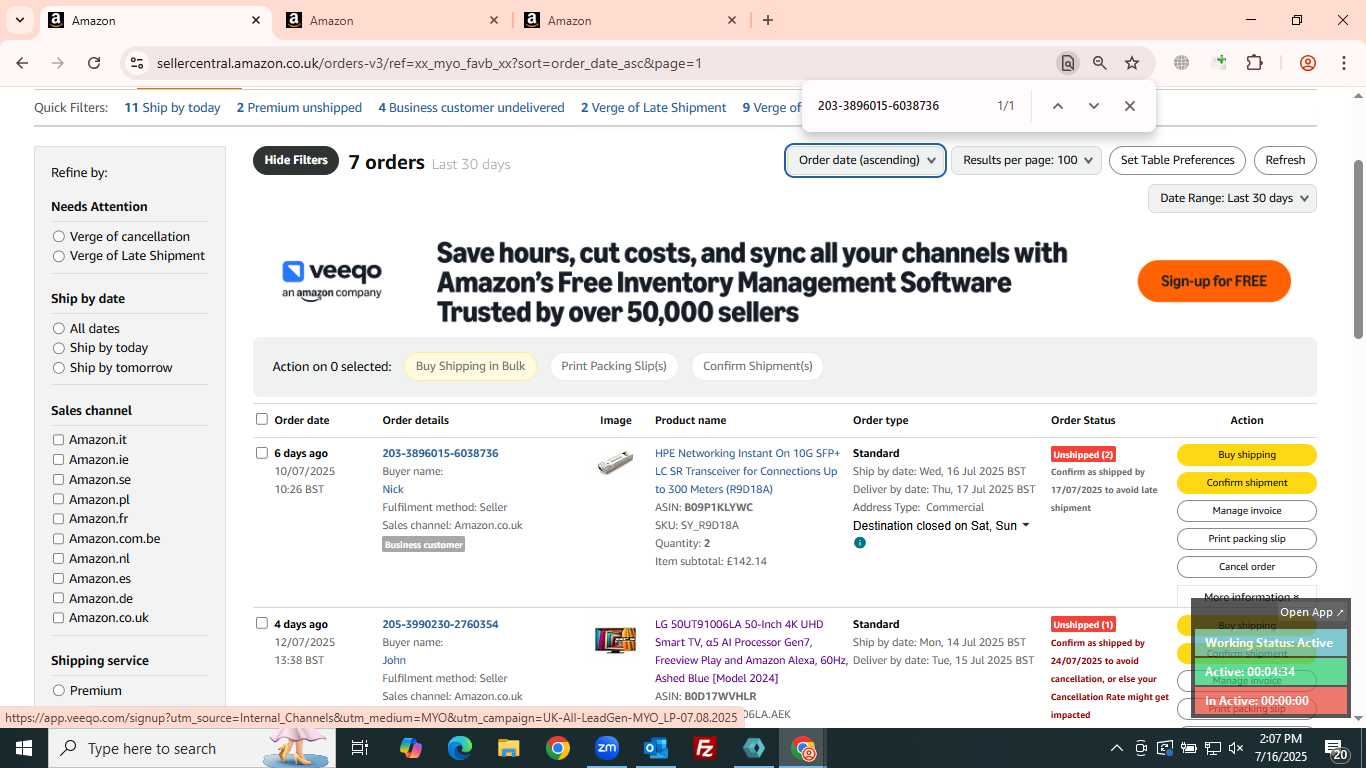1366x768 pixels.
Task: Expand Destination closed on Sat, Sun details
Action: point(941,526)
